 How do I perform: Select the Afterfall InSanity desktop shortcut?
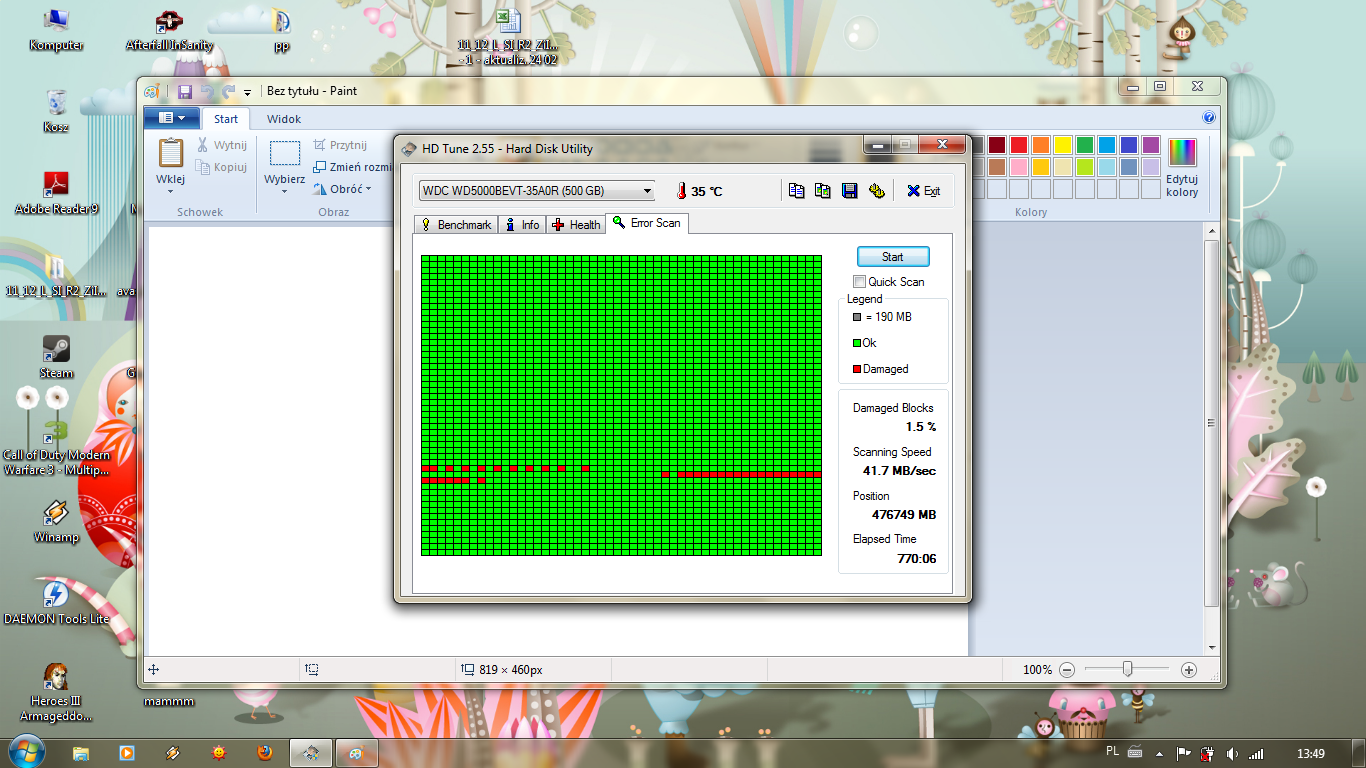[x=169, y=30]
